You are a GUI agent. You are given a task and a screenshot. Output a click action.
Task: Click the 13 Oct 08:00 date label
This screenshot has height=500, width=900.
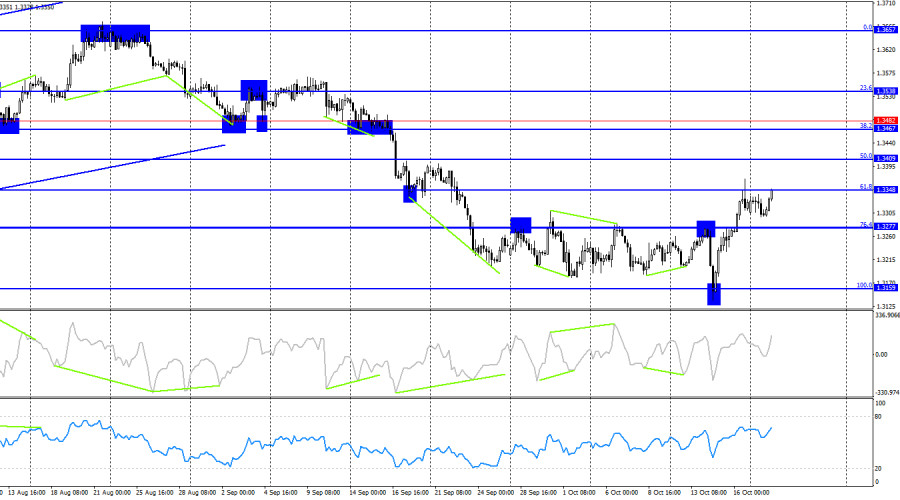click(708, 493)
